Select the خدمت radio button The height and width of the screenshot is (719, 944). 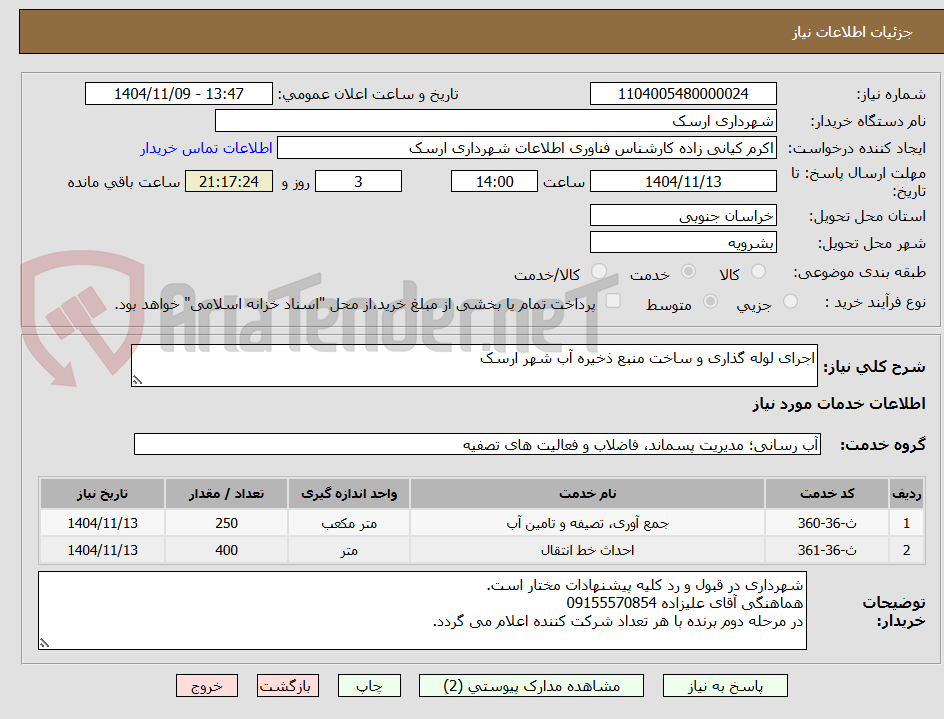[x=688, y=272]
